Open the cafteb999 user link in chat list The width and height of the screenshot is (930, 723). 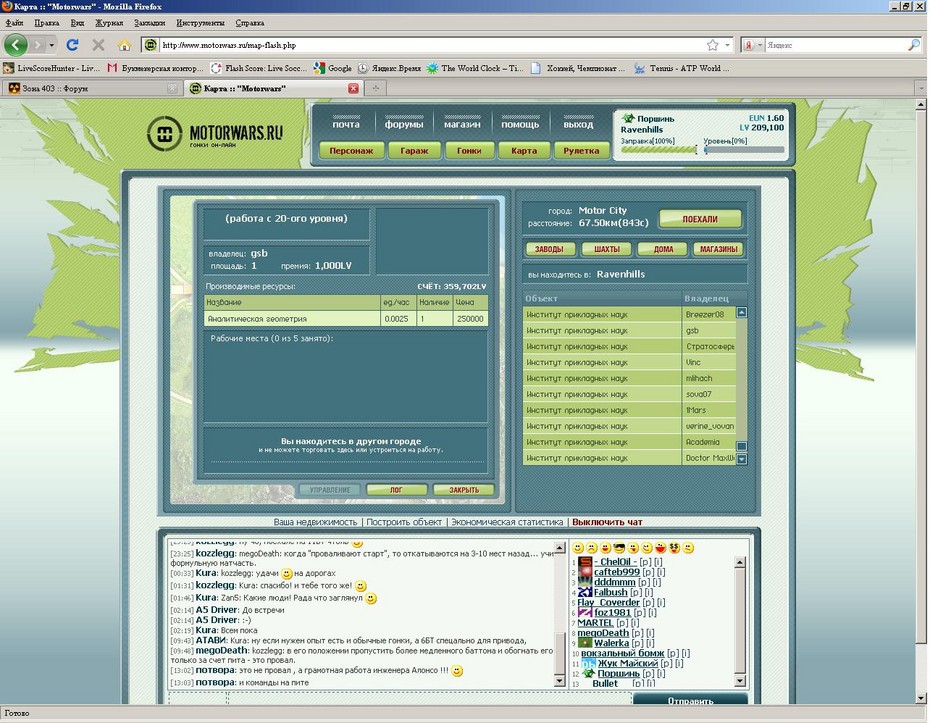(616, 572)
